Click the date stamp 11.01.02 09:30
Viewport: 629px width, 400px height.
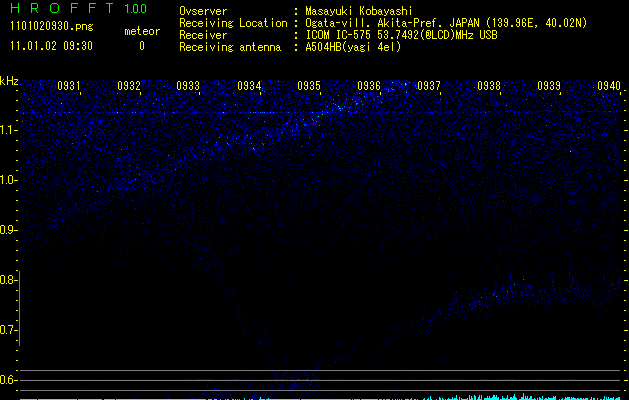pos(51,46)
